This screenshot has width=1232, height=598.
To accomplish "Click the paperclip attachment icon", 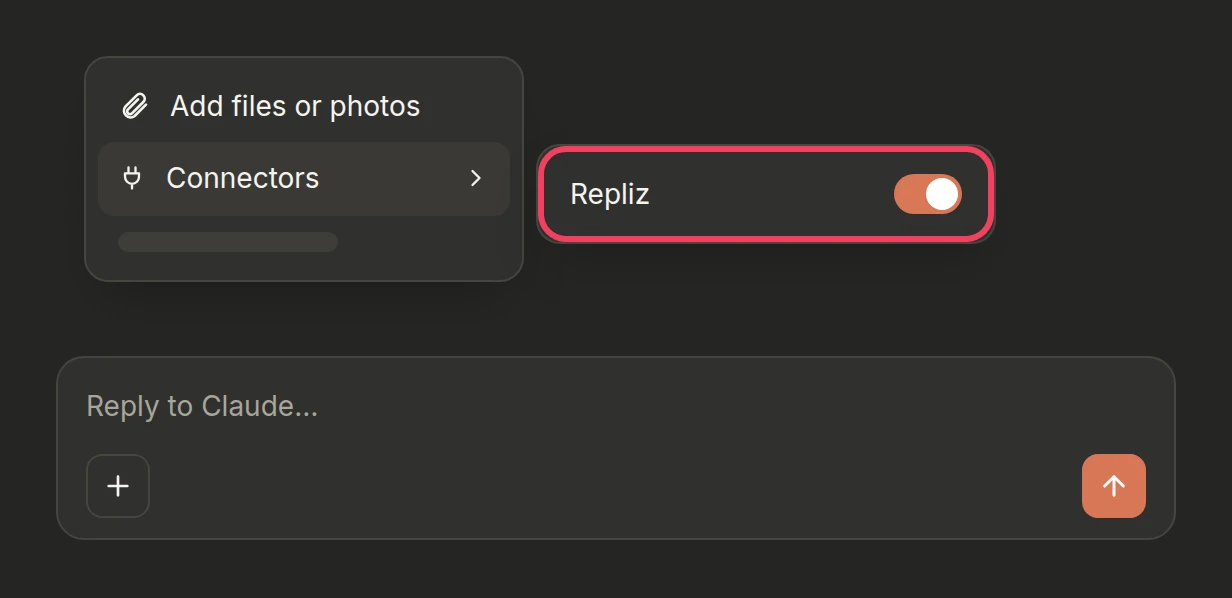I will 135,106.
